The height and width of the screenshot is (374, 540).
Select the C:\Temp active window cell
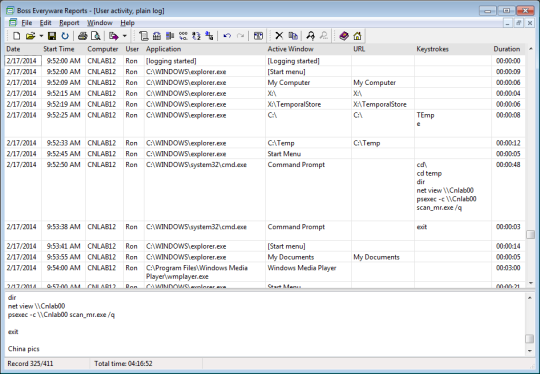click(308, 143)
